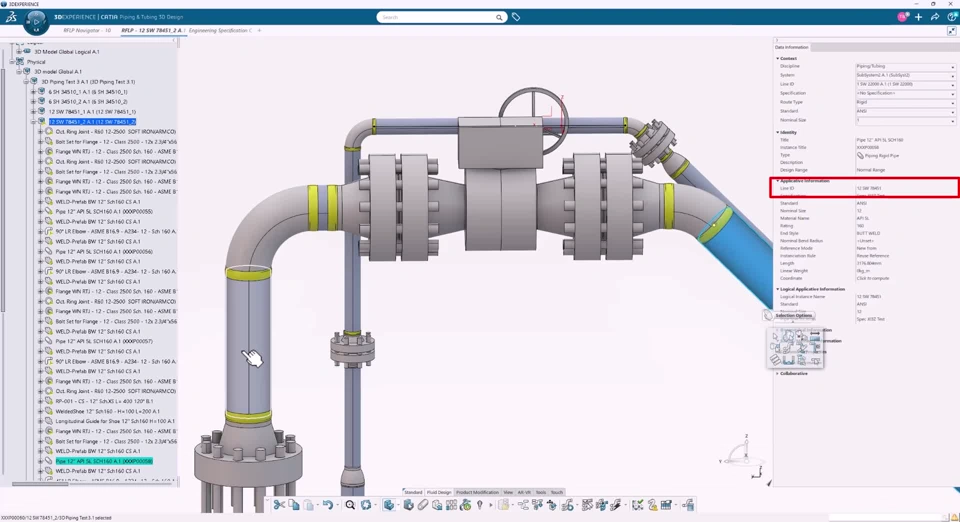Select RP-001 - CS - 12" tree item
This screenshot has width=960, height=522.
pyautogui.click(x=105, y=401)
